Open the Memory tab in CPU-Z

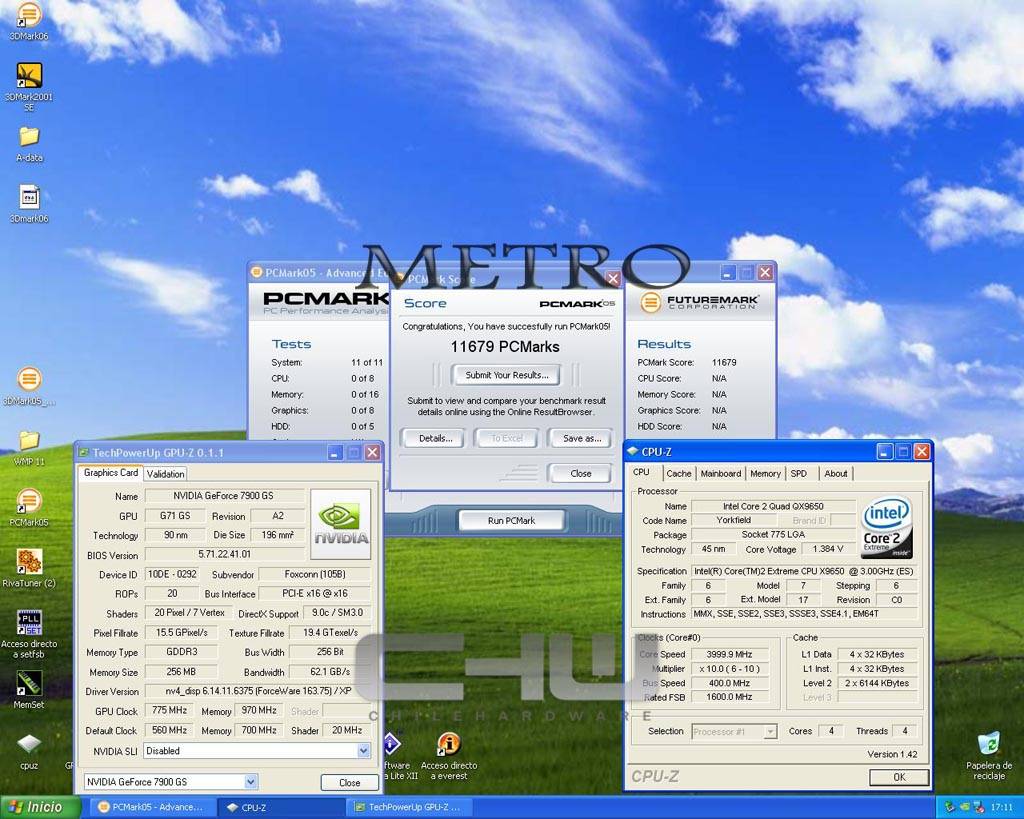pos(765,474)
